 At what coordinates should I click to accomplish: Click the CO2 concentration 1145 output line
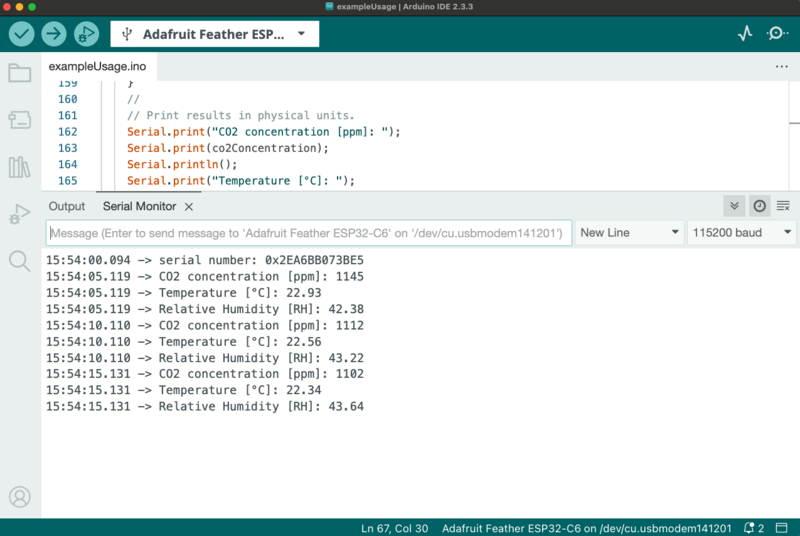click(x=205, y=276)
